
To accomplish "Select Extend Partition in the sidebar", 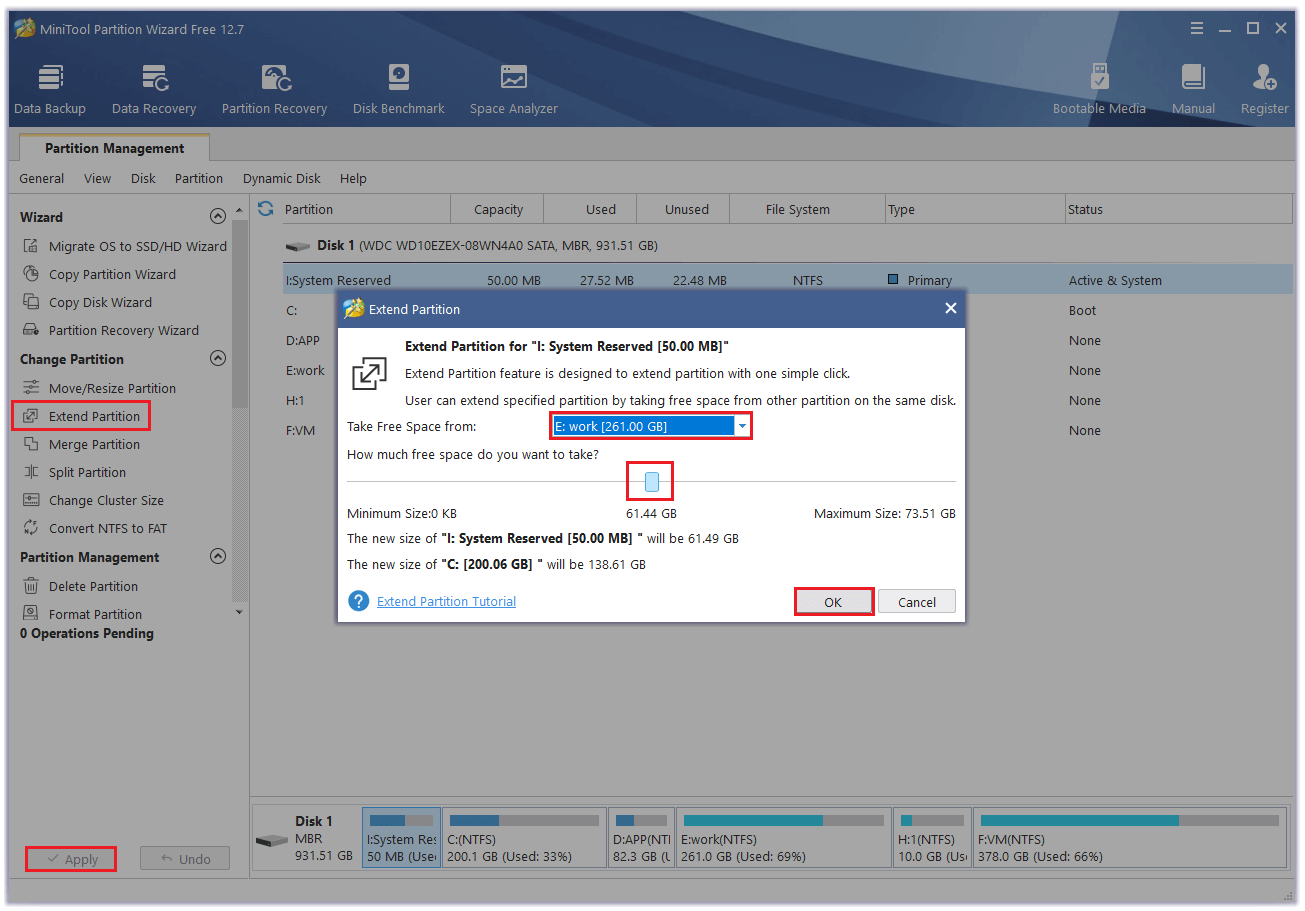I will point(81,416).
